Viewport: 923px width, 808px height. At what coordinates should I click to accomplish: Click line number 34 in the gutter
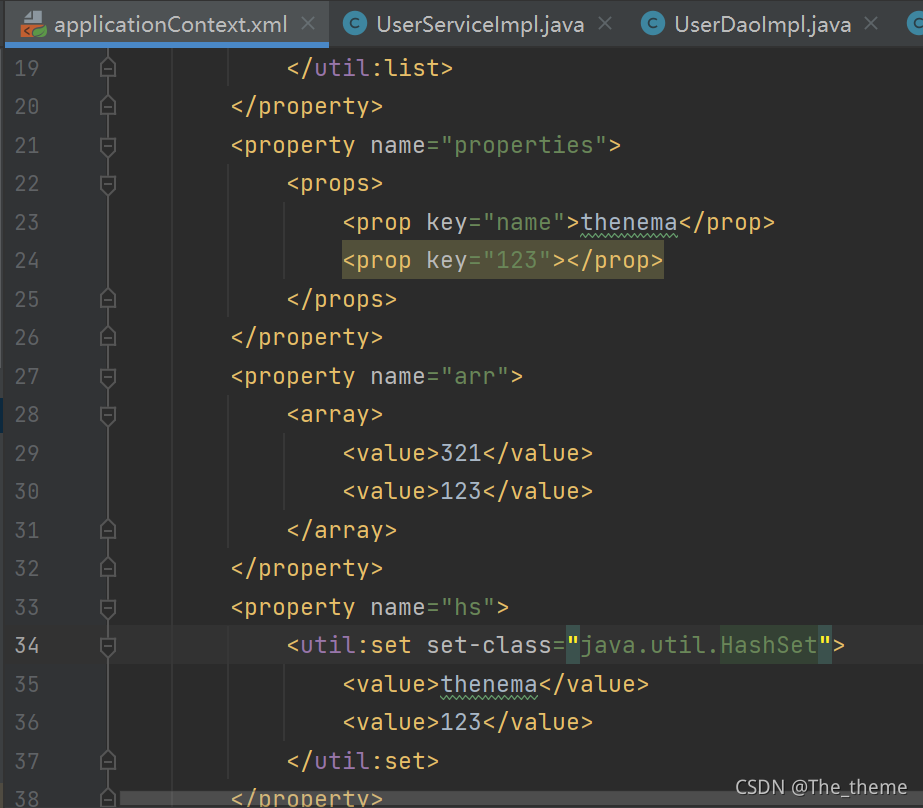point(27,646)
